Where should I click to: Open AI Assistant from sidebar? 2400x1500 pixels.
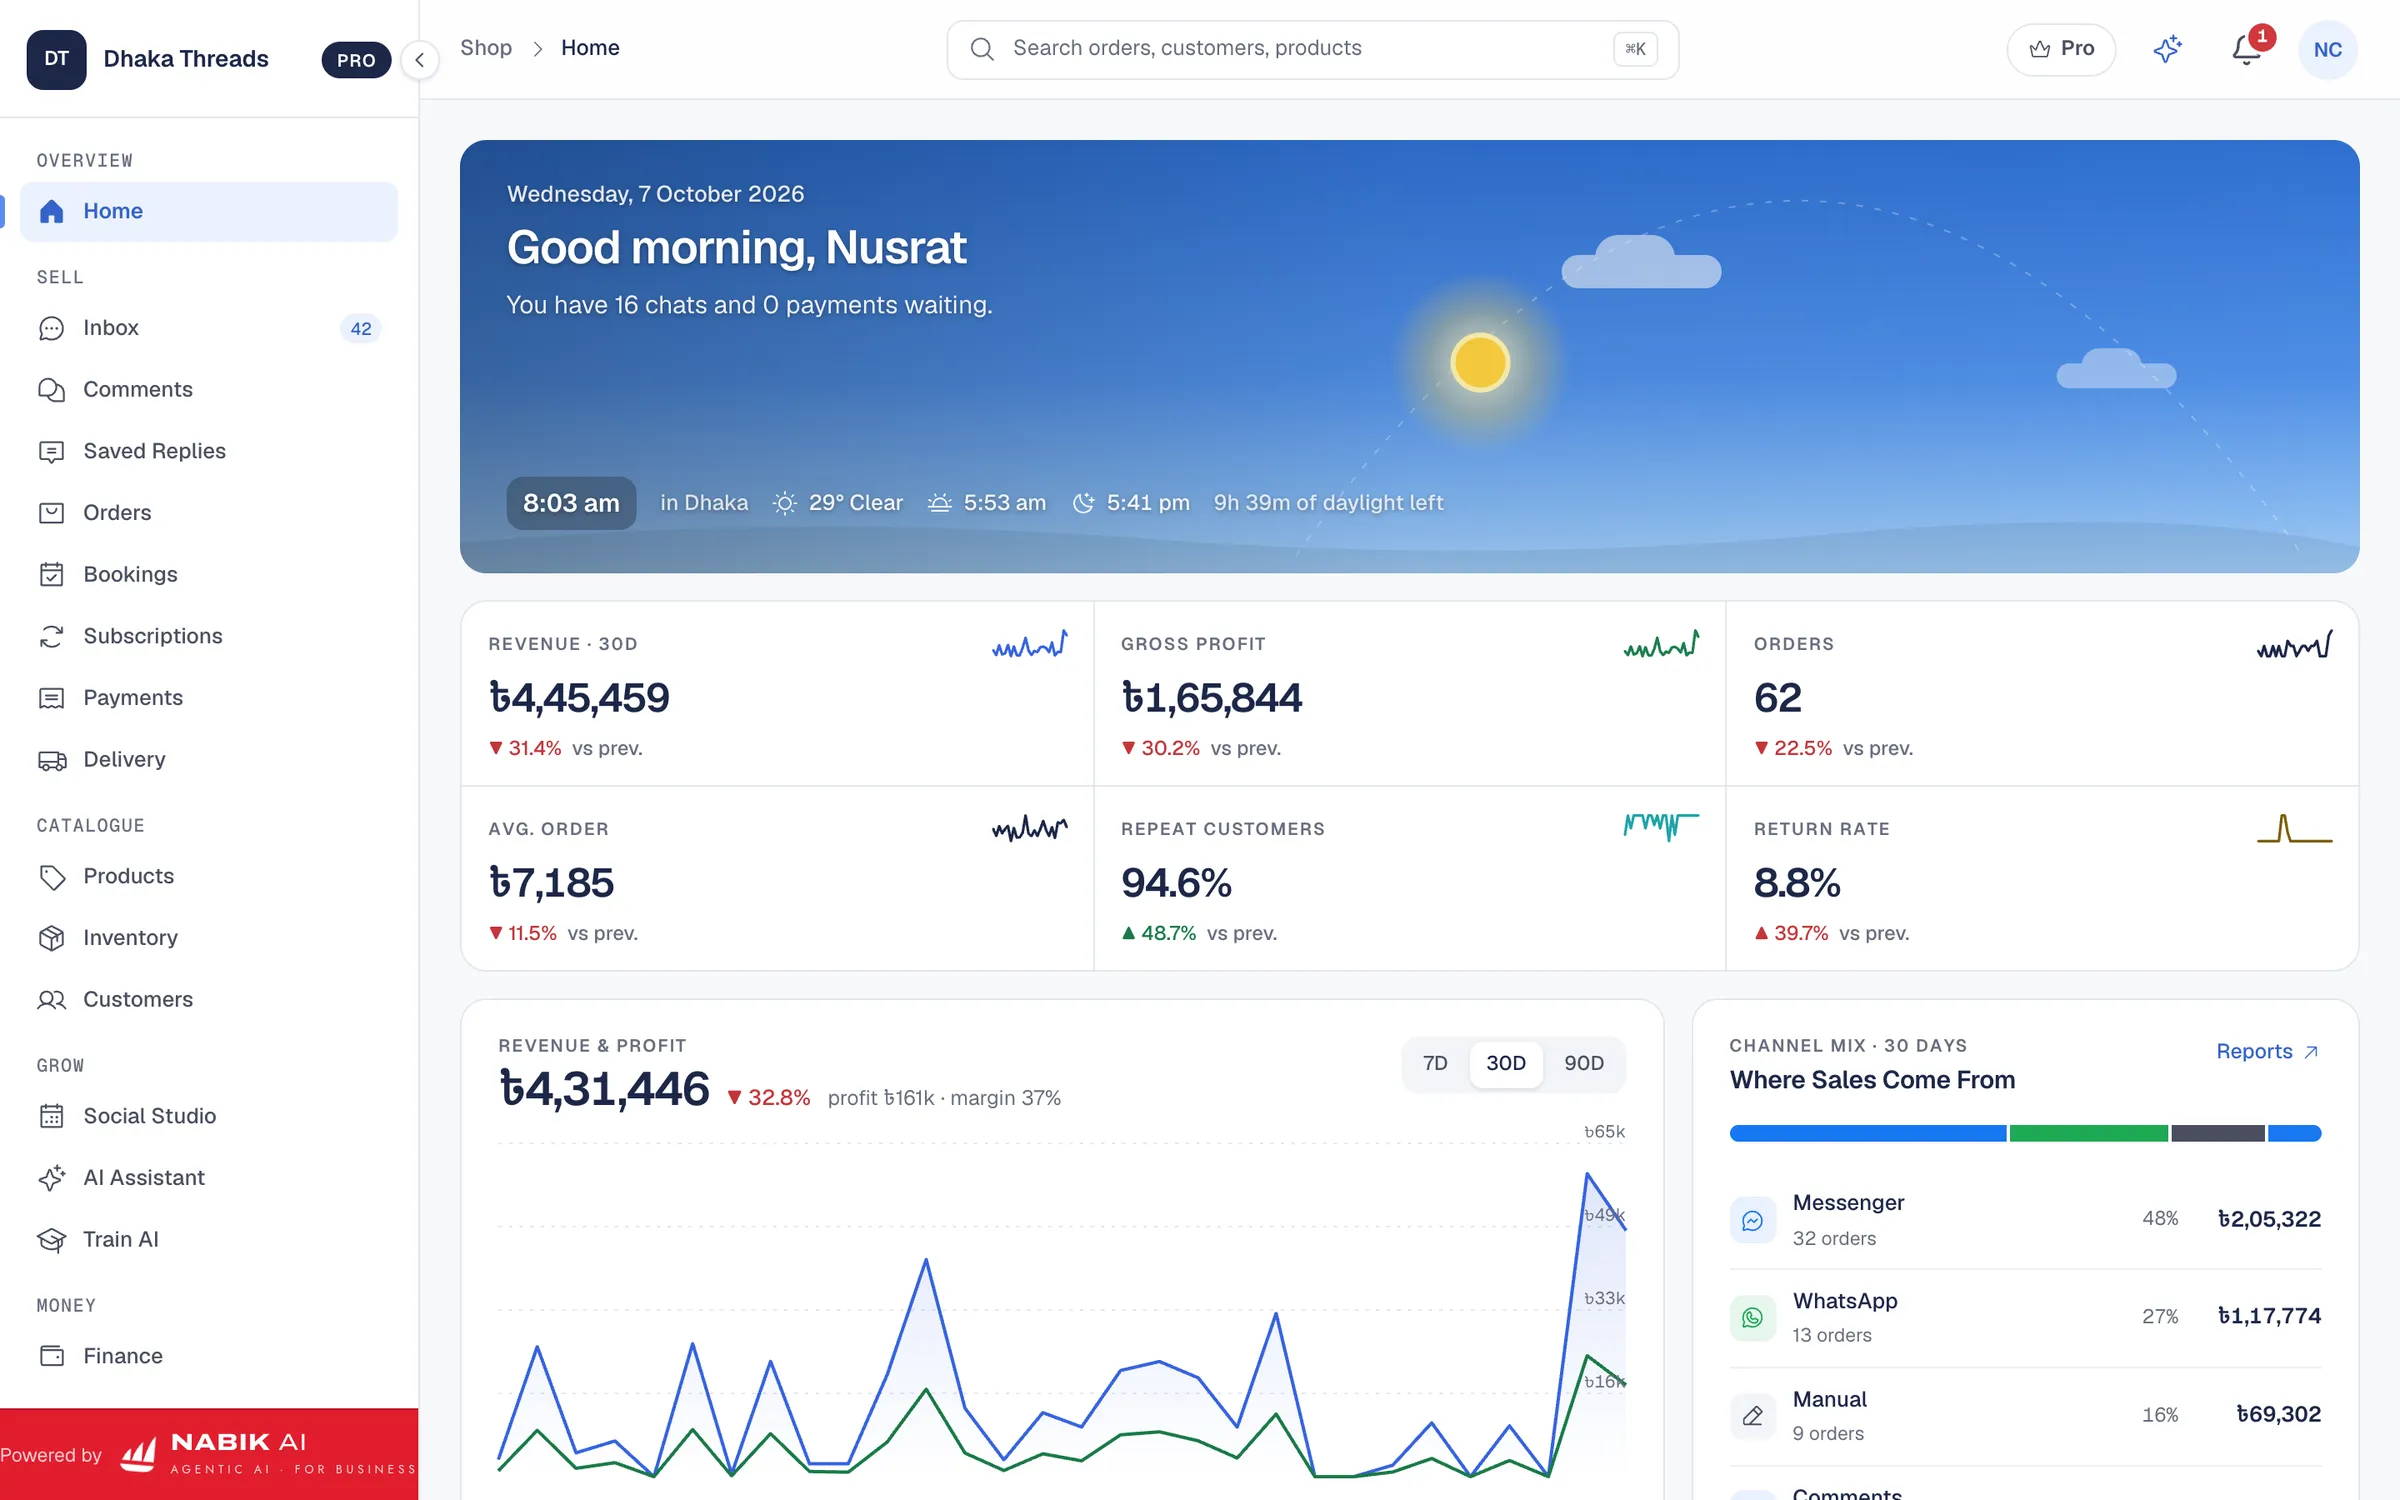pos(209,1178)
